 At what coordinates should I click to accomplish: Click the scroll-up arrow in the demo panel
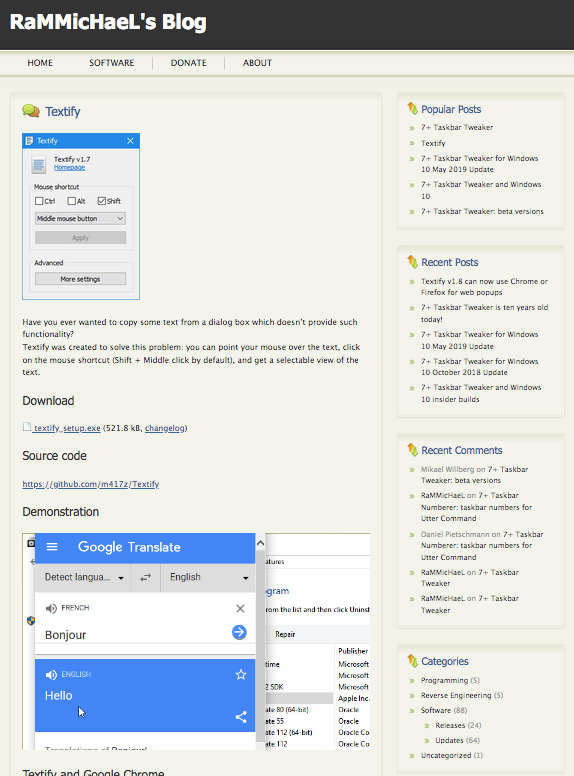[x=260, y=543]
